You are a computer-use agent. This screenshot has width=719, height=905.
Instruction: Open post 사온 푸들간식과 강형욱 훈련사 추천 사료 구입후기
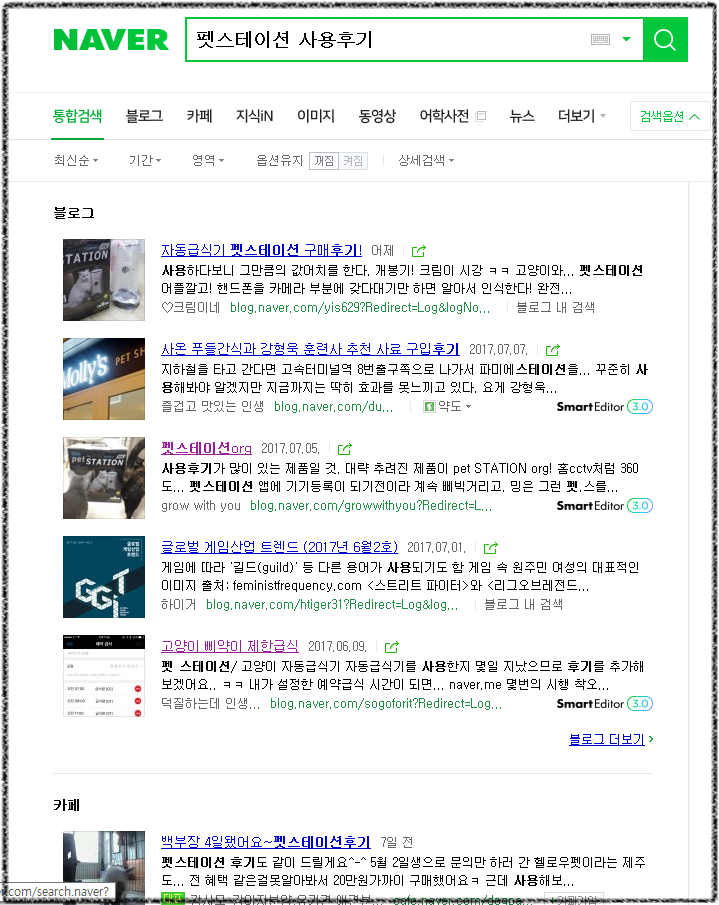click(310, 349)
